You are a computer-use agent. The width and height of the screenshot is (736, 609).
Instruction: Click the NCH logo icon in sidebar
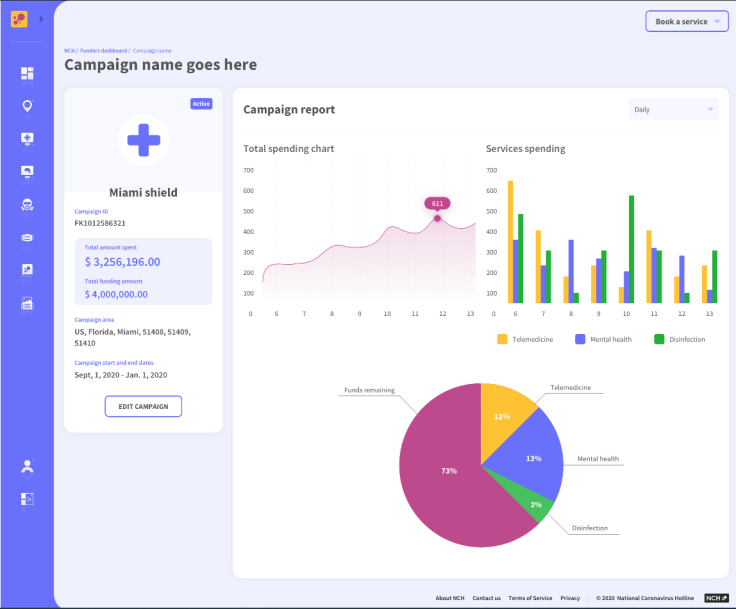click(x=19, y=19)
